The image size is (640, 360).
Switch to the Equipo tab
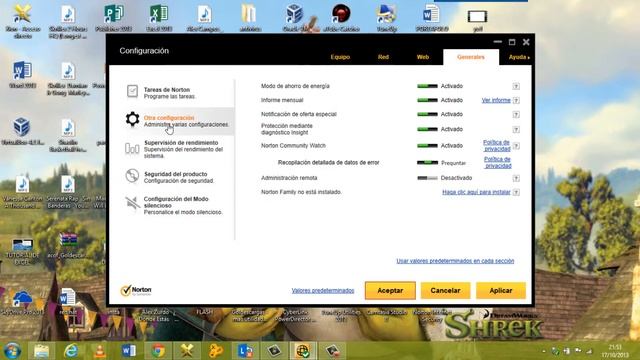click(x=340, y=57)
